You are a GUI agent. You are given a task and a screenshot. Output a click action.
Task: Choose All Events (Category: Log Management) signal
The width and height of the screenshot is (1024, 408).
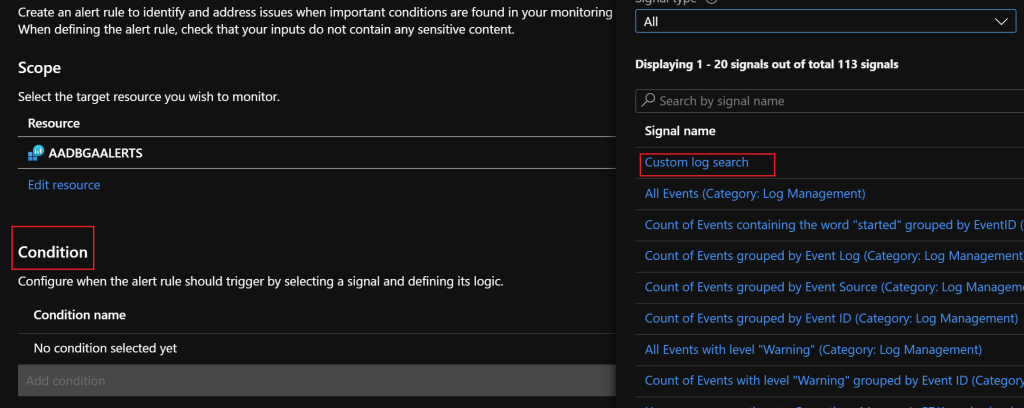tap(755, 193)
